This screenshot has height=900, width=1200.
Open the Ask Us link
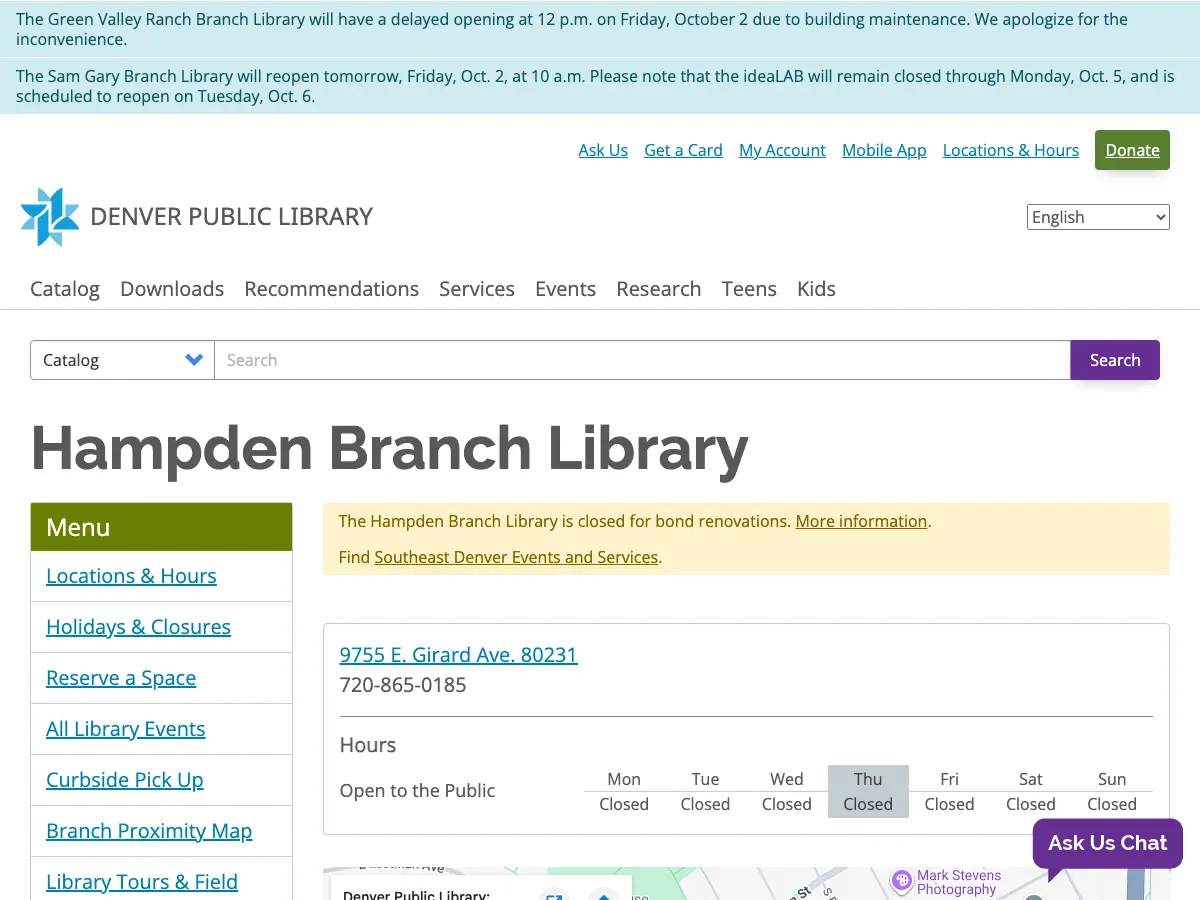tap(603, 150)
